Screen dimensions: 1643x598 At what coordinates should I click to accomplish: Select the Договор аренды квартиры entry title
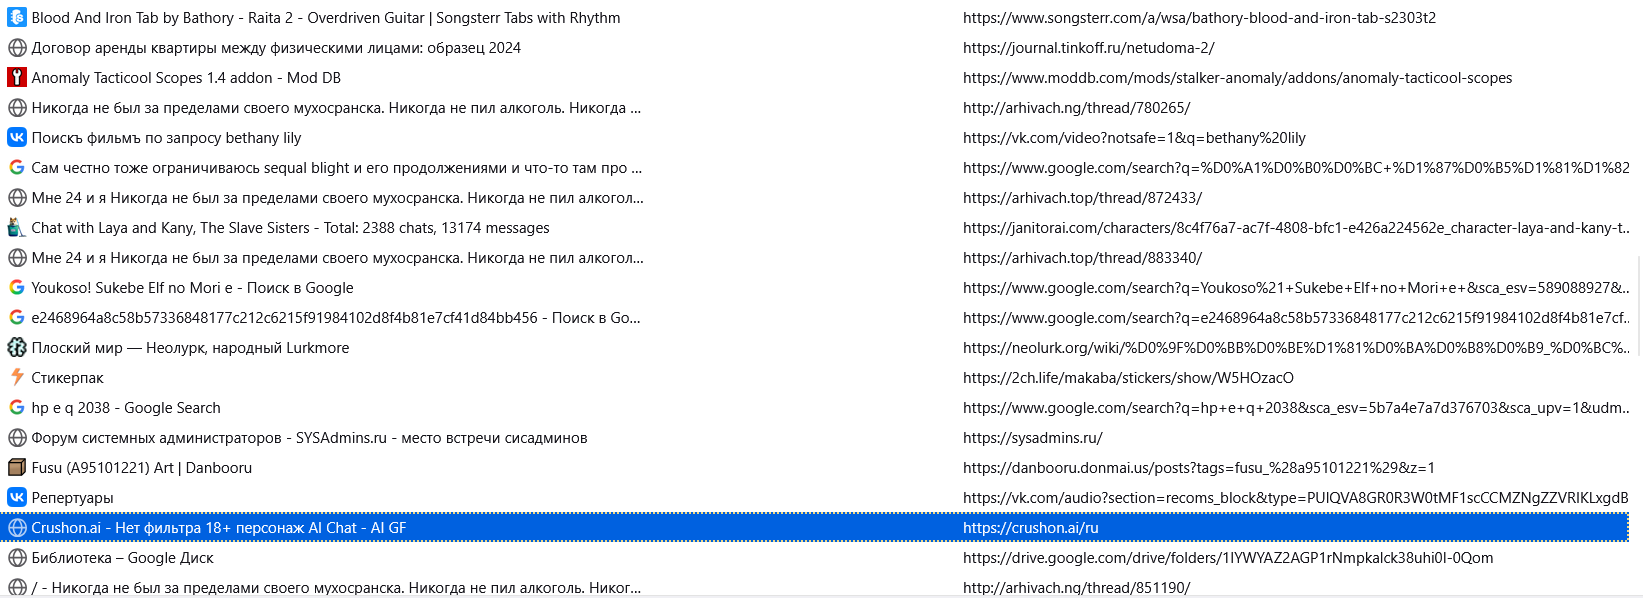tap(276, 48)
